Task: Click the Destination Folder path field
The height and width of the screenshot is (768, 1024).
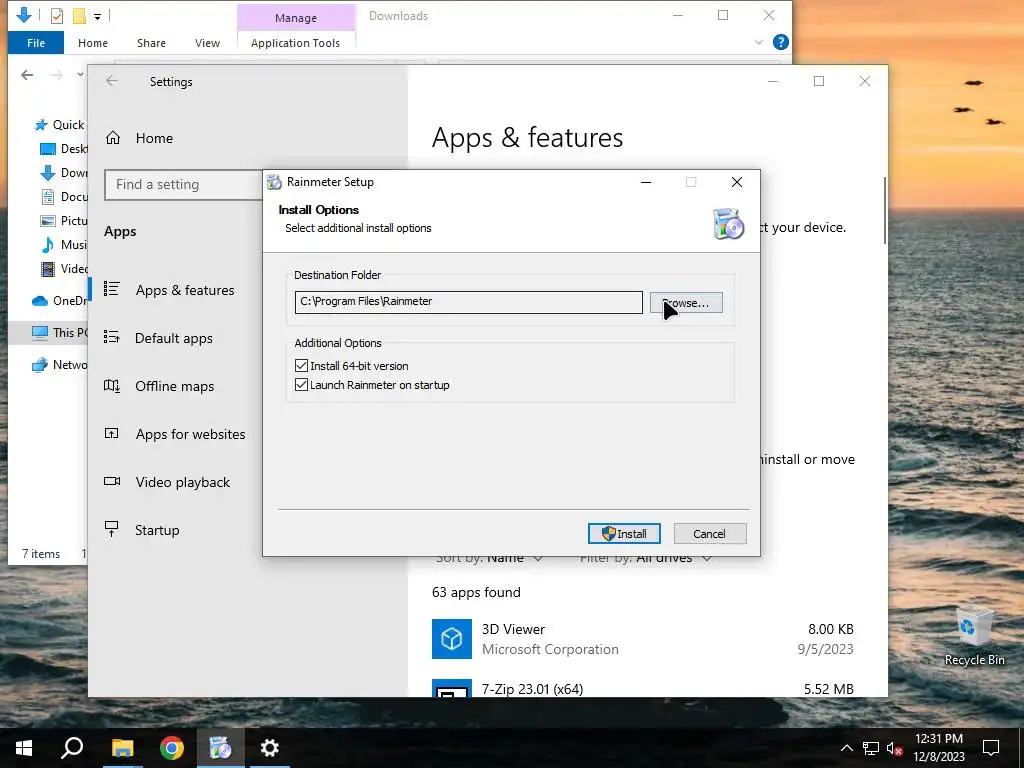Action: click(468, 302)
